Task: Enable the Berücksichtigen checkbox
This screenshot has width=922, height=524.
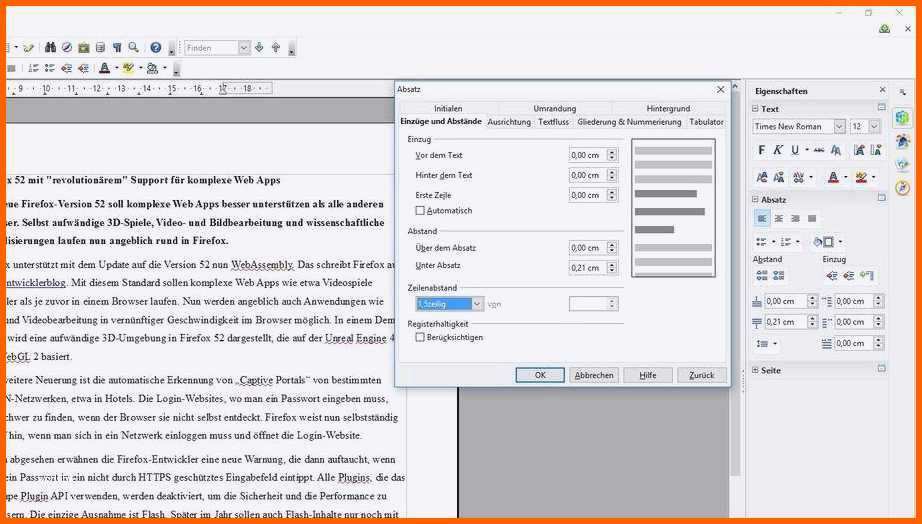Action: tap(420, 338)
